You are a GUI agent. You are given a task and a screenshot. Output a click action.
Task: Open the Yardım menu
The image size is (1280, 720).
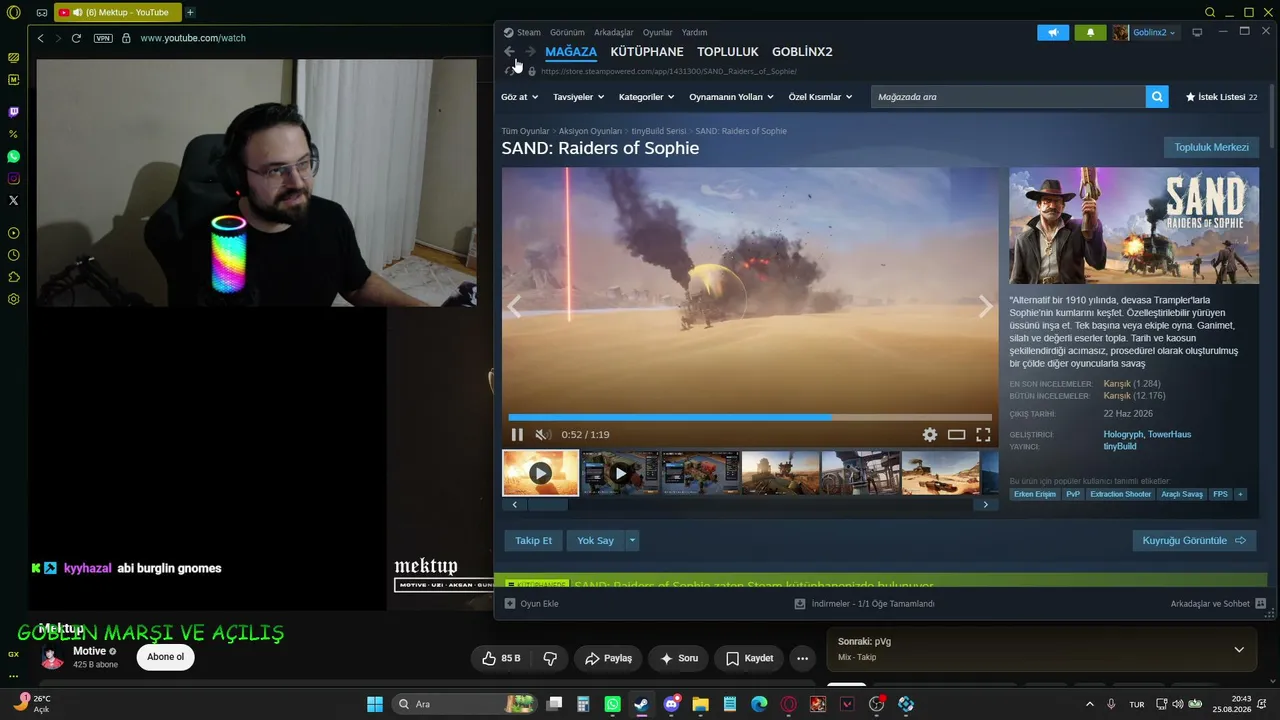coord(694,32)
